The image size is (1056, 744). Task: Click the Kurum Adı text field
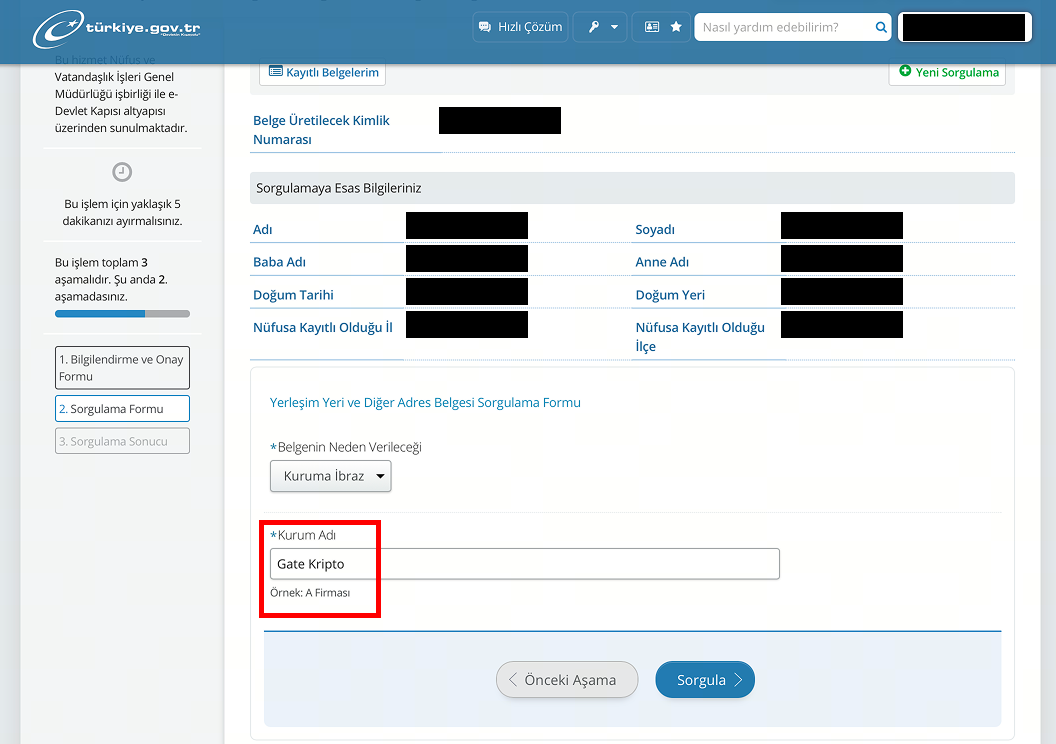pyautogui.click(x=525, y=564)
